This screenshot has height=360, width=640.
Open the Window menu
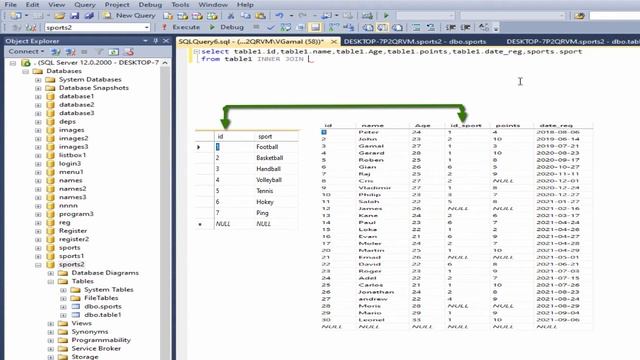pos(213,5)
